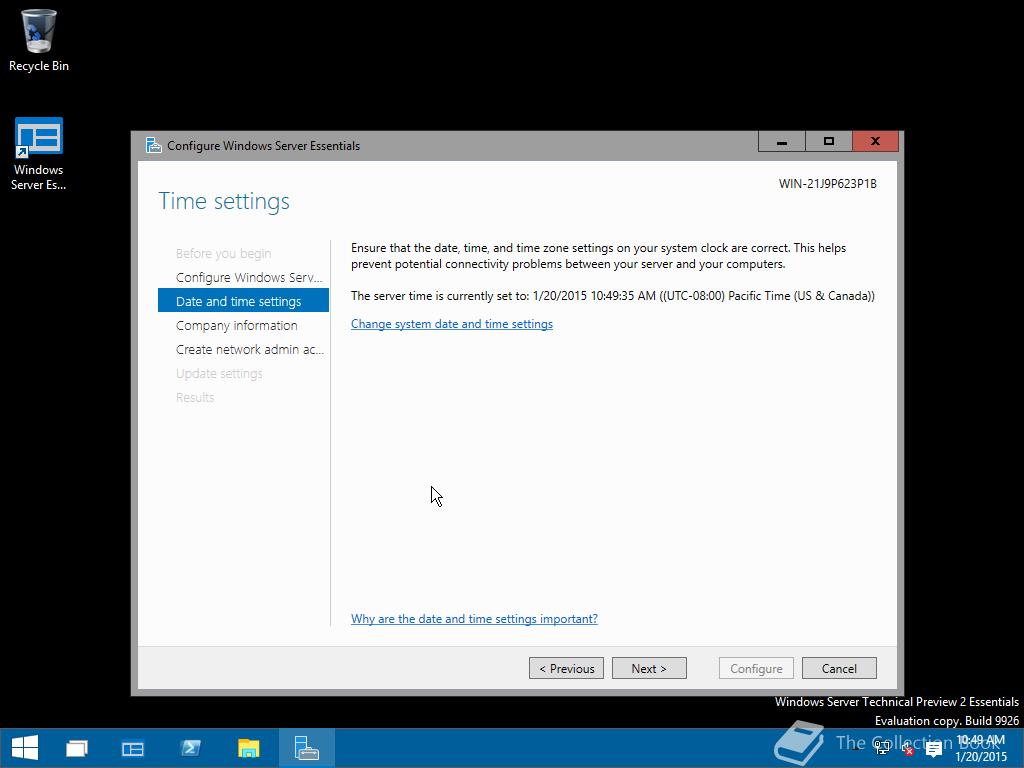Open File Explorer from the taskbar
The width and height of the screenshot is (1024, 768).
pyautogui.click(x=248, y=748)
